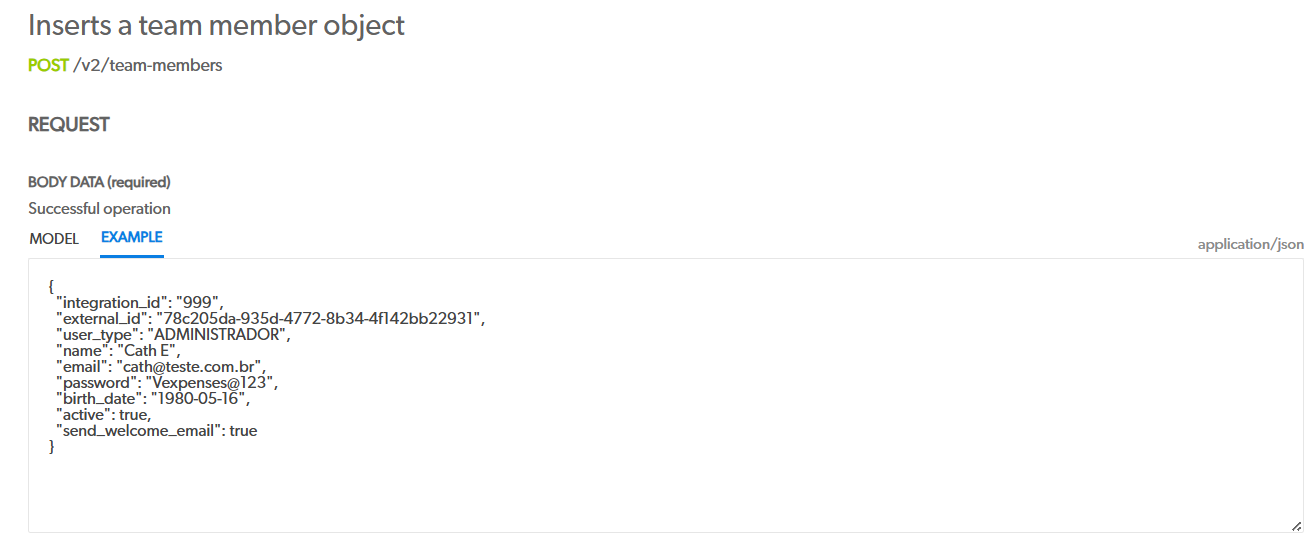Image resolution: width=1311 pixels, height=539 pixels.
Task: Click the textarea resize handle corner
Action: 1296,525
